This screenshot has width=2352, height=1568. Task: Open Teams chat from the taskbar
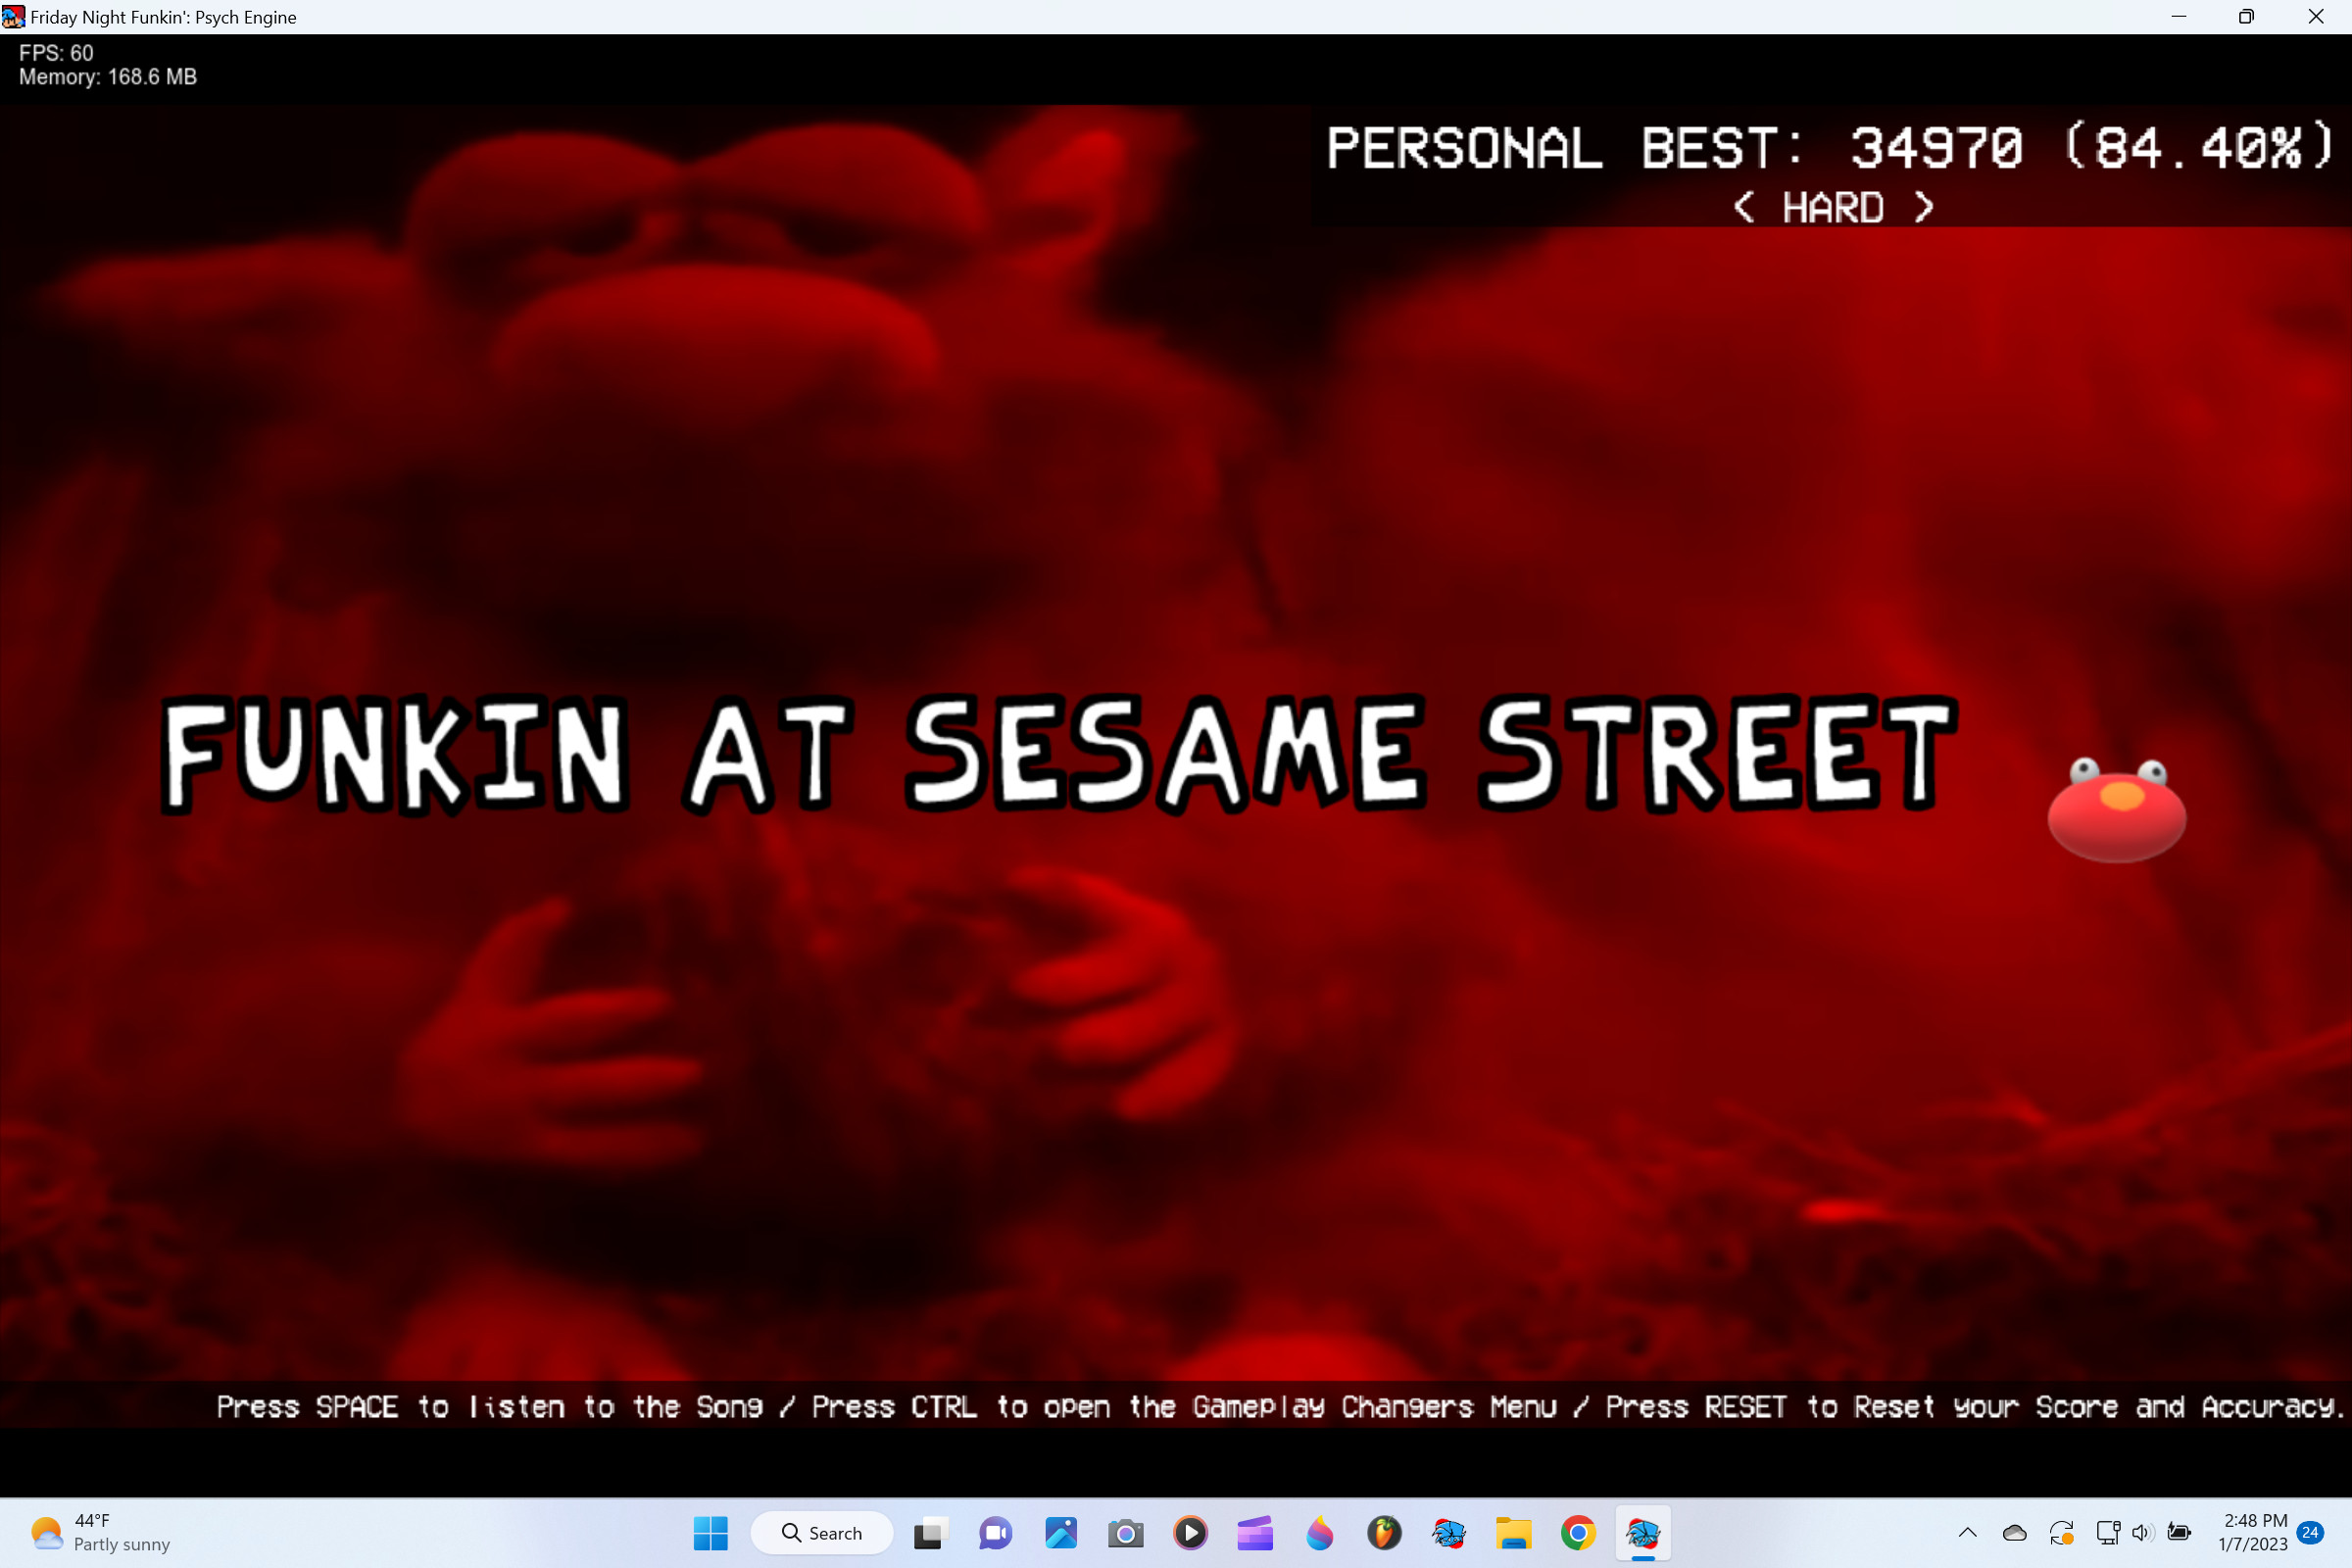[x=995, y=1533]
